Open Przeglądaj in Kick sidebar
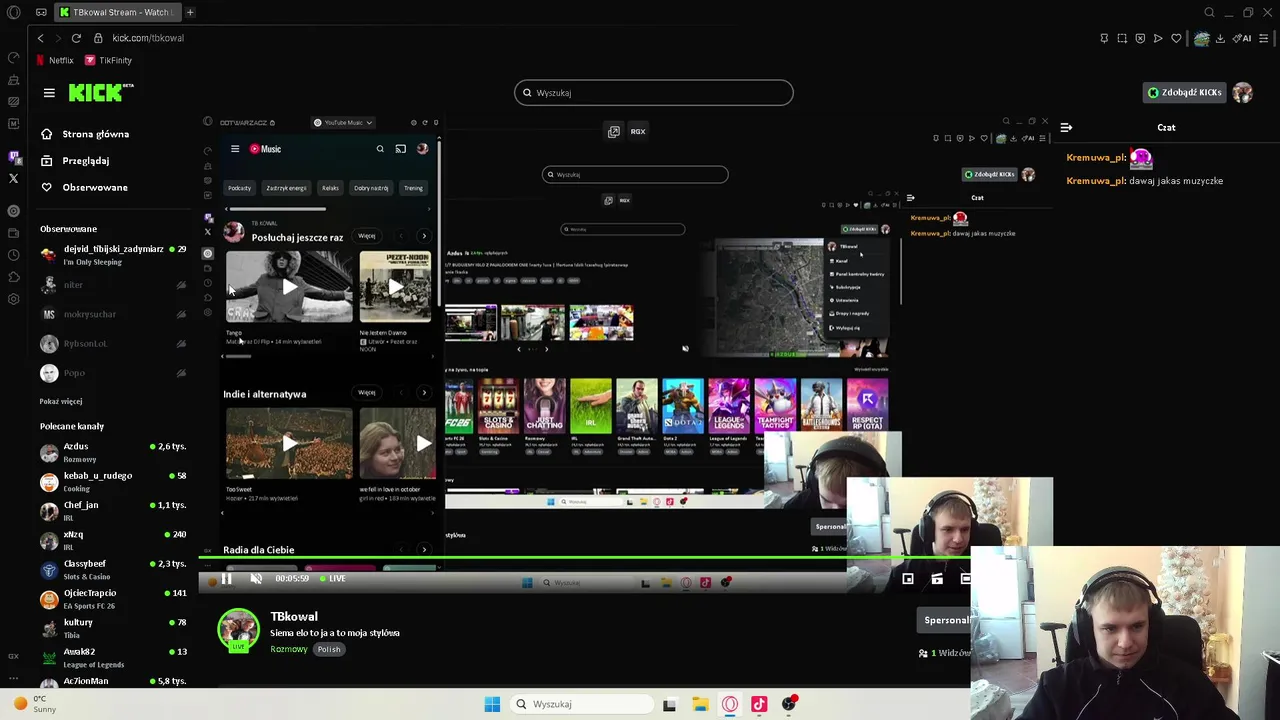Image resolution: width=1280 pixels, height=720 pixels. (74, 160)
